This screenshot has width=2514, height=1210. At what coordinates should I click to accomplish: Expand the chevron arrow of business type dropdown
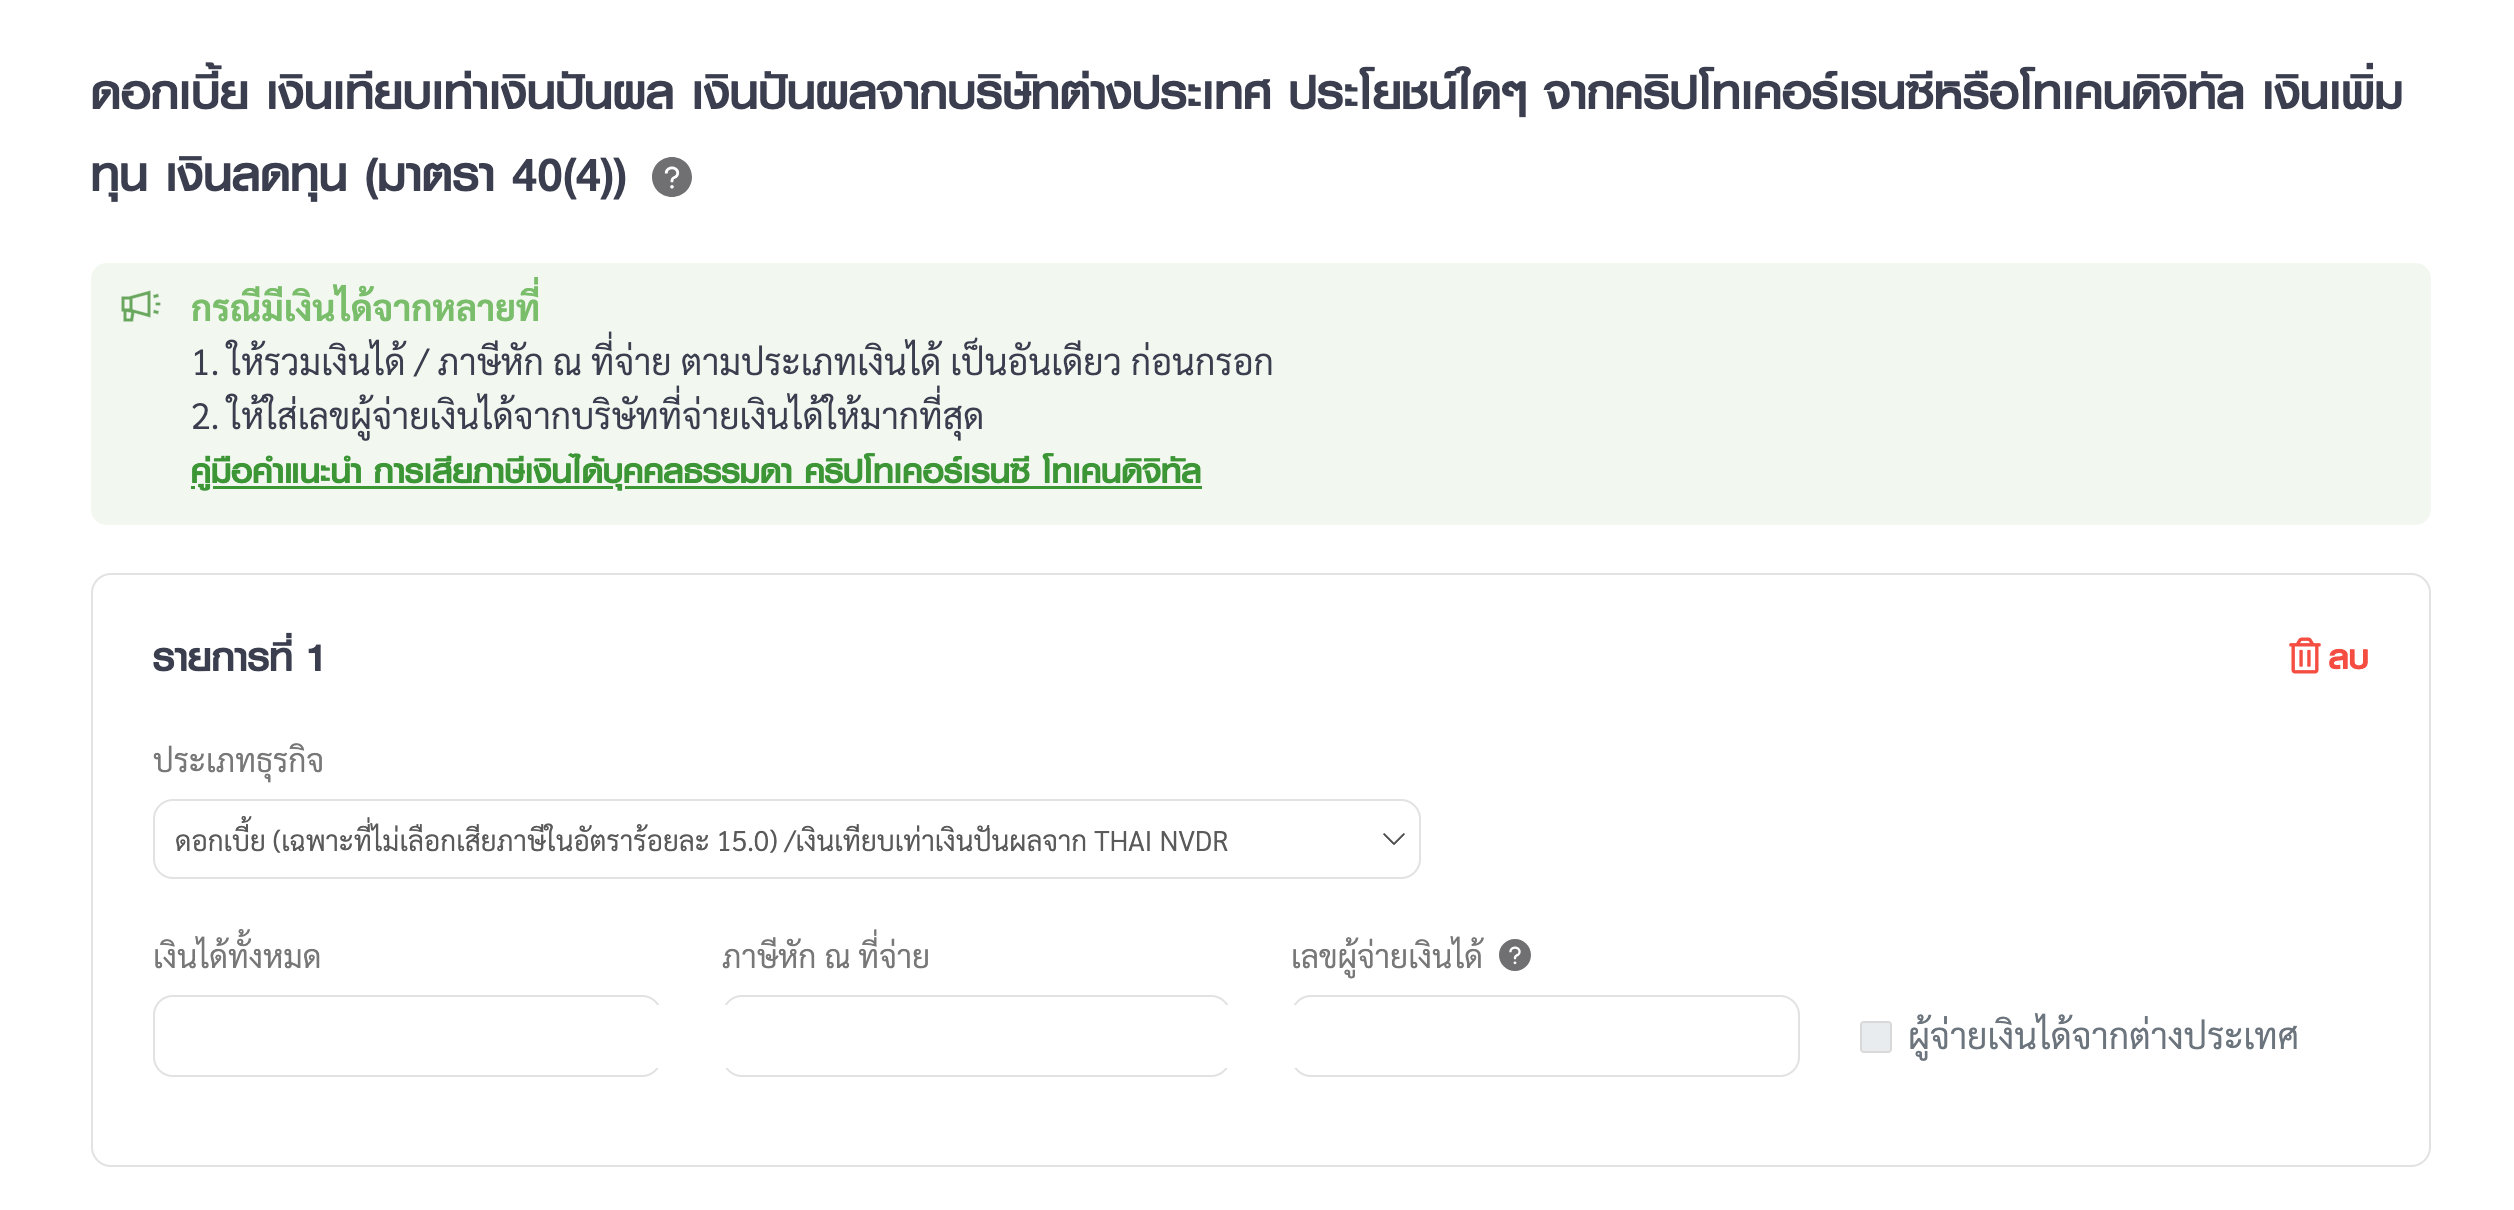pos(1393,839)
